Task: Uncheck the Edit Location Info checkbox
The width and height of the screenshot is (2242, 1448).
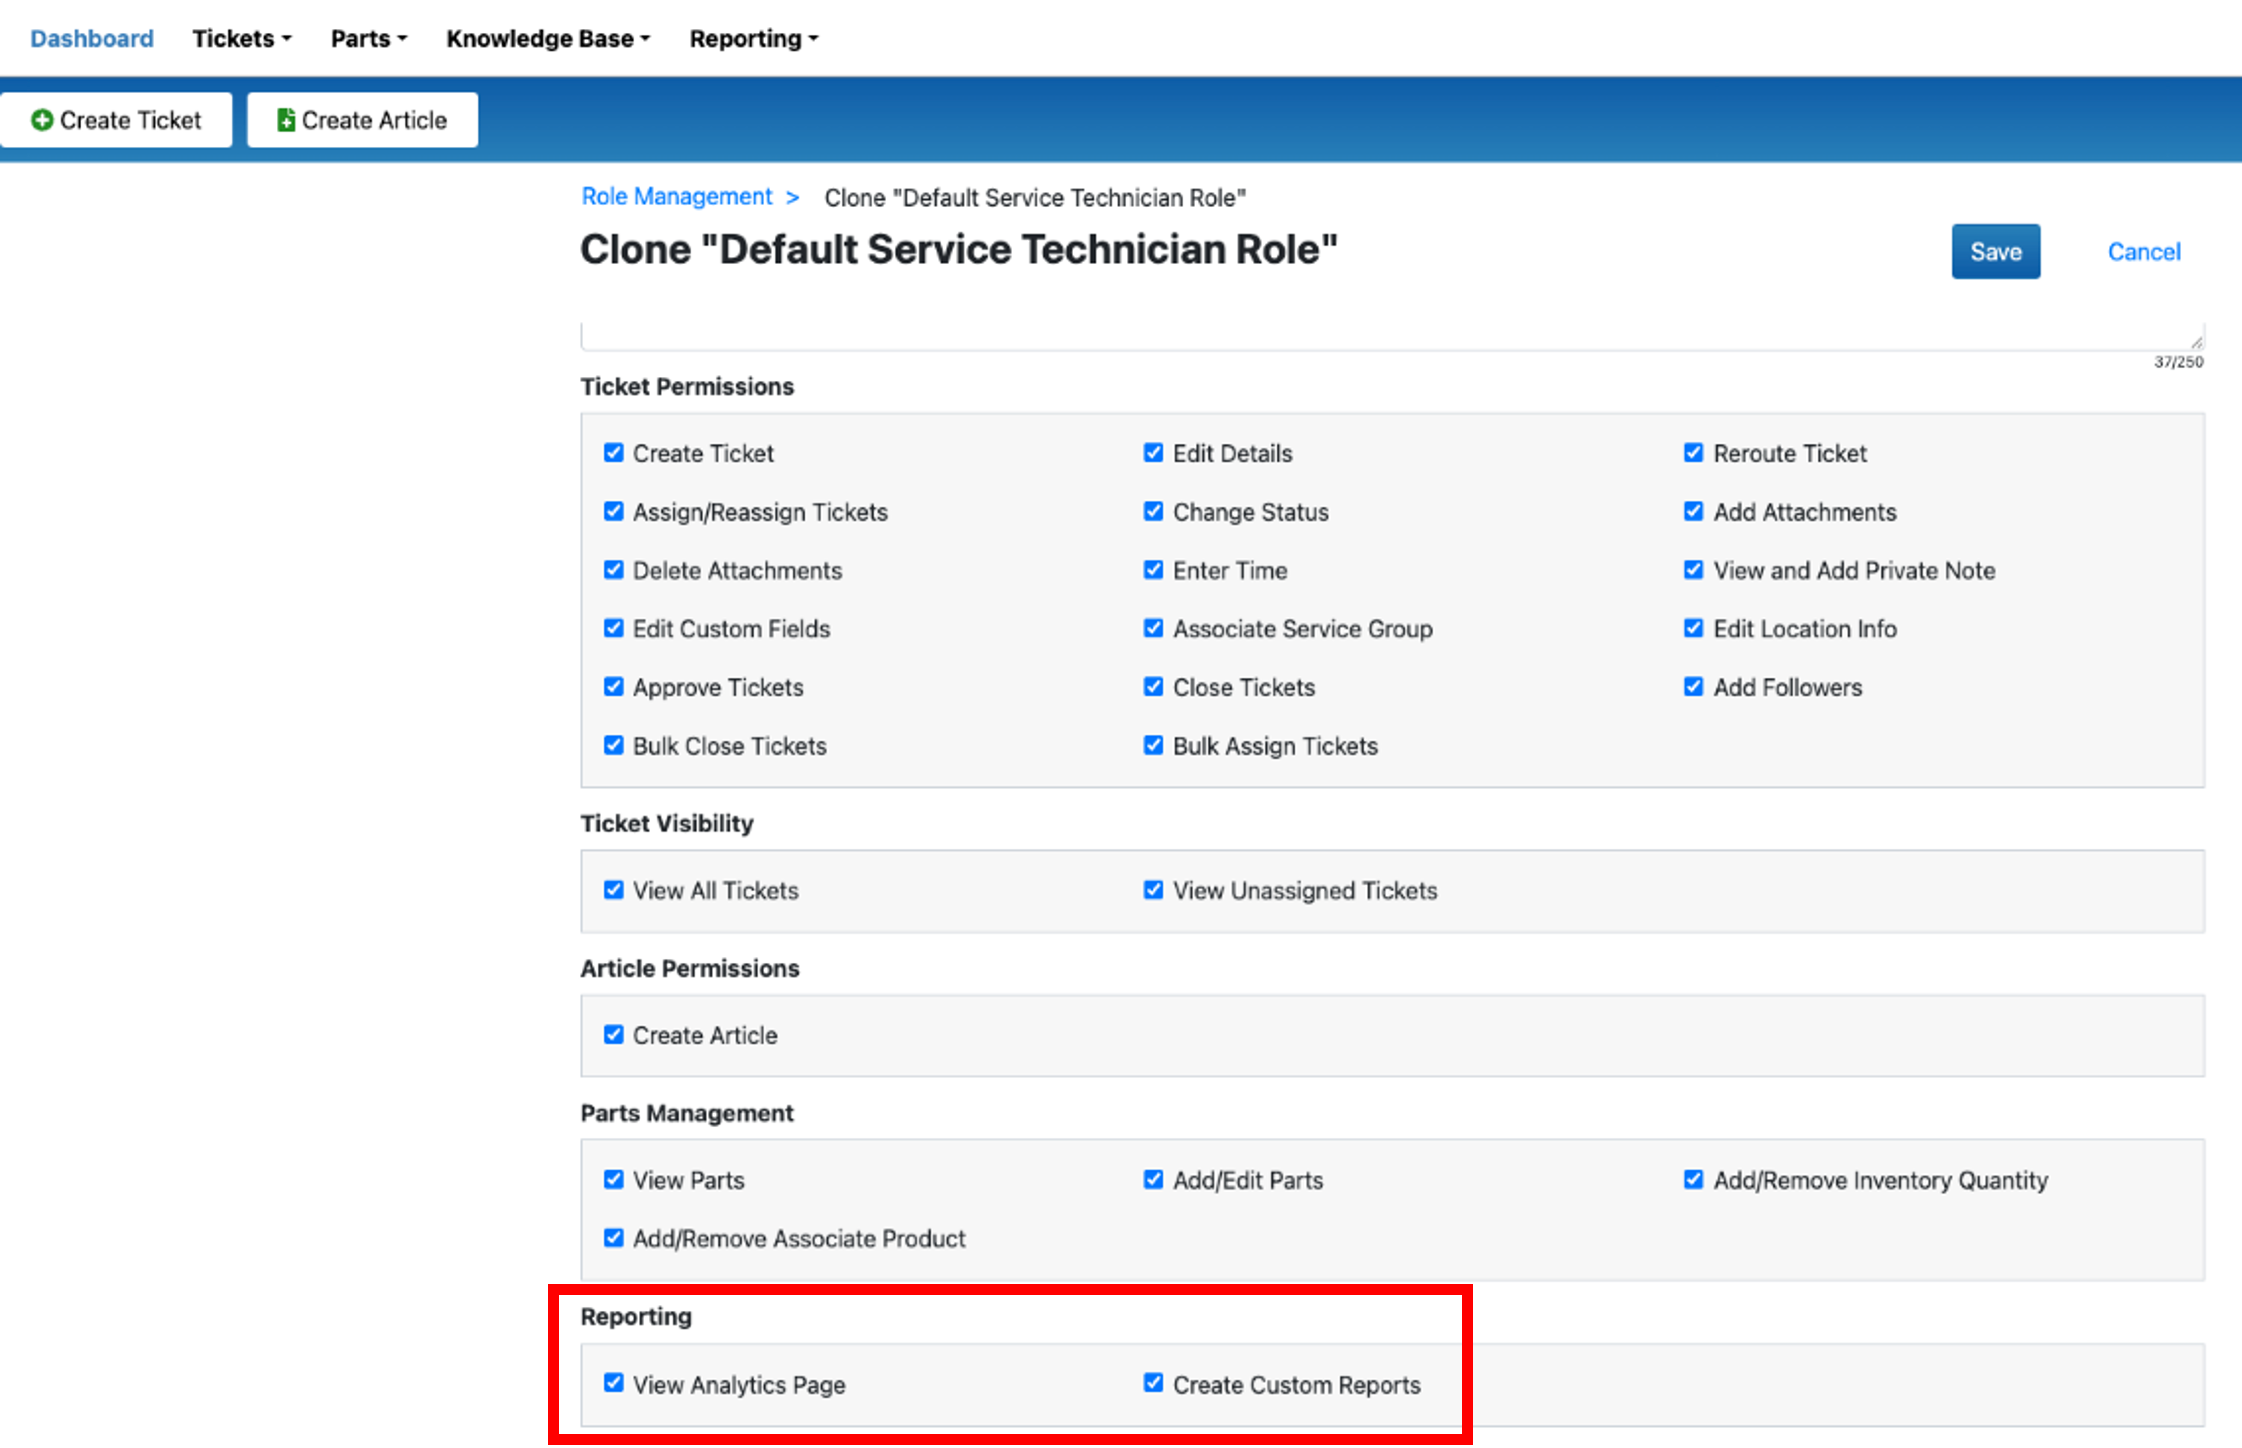Action: (1693, 628)
